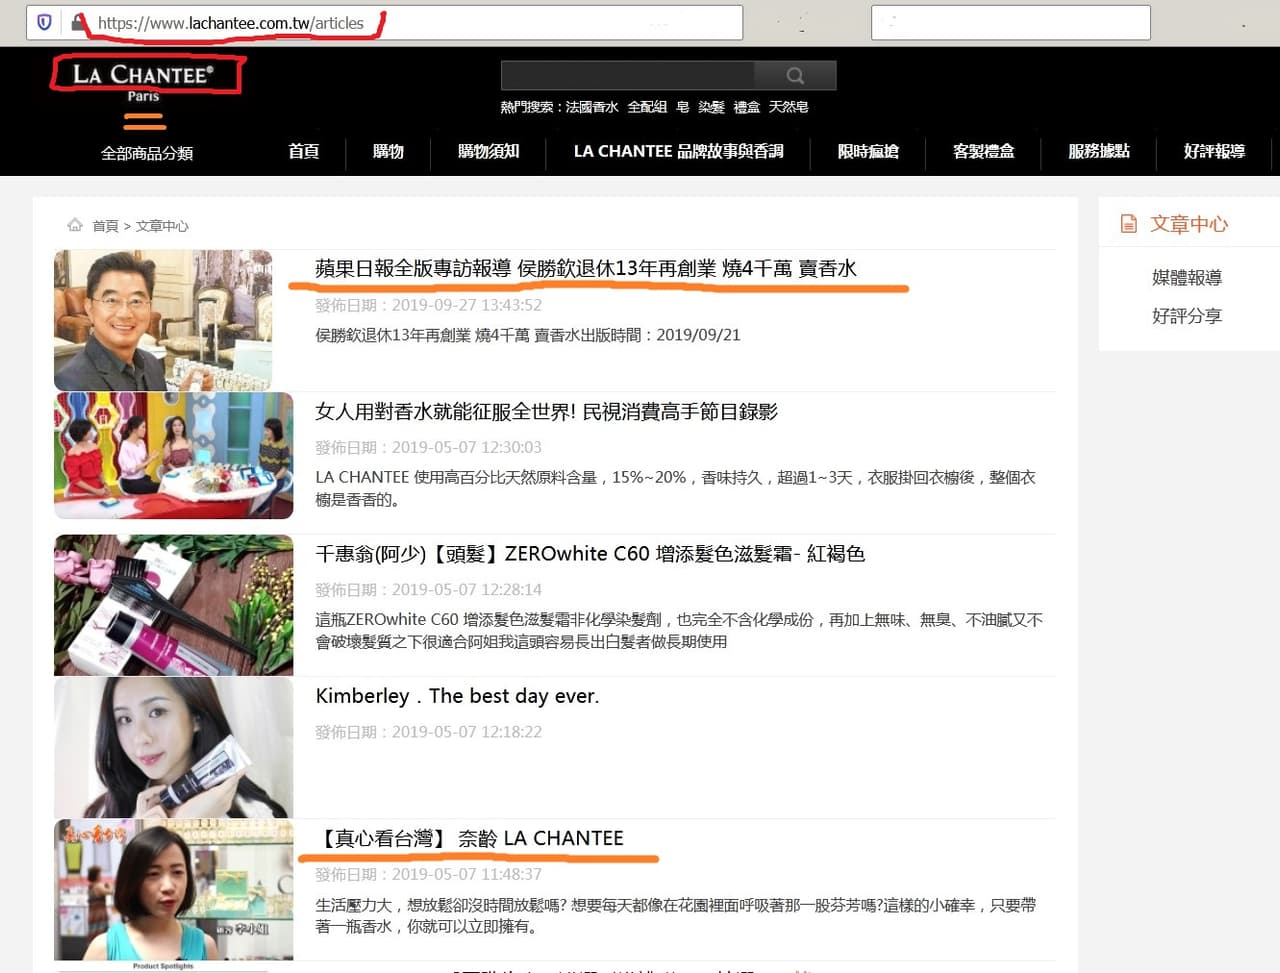Select hot search term 法國香水
This screenshot has width=1280, height=973.
tap(592, 107)
